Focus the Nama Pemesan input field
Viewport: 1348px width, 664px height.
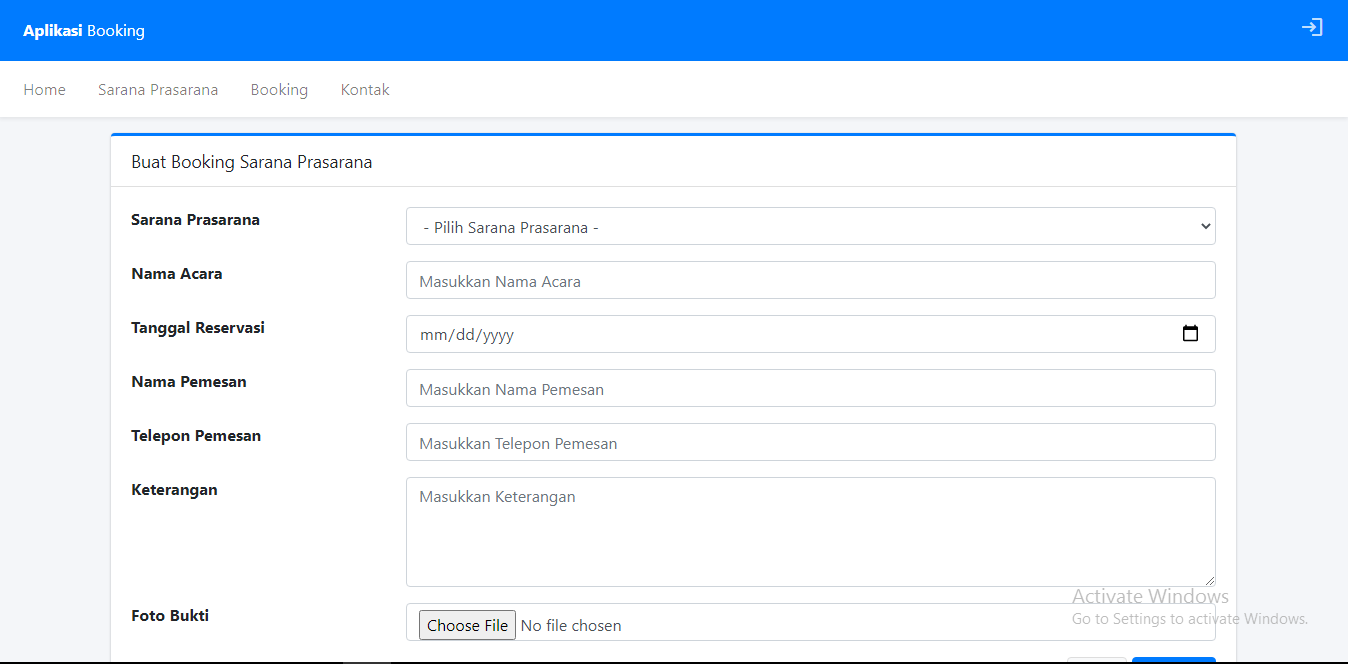[x=810, y=389]
